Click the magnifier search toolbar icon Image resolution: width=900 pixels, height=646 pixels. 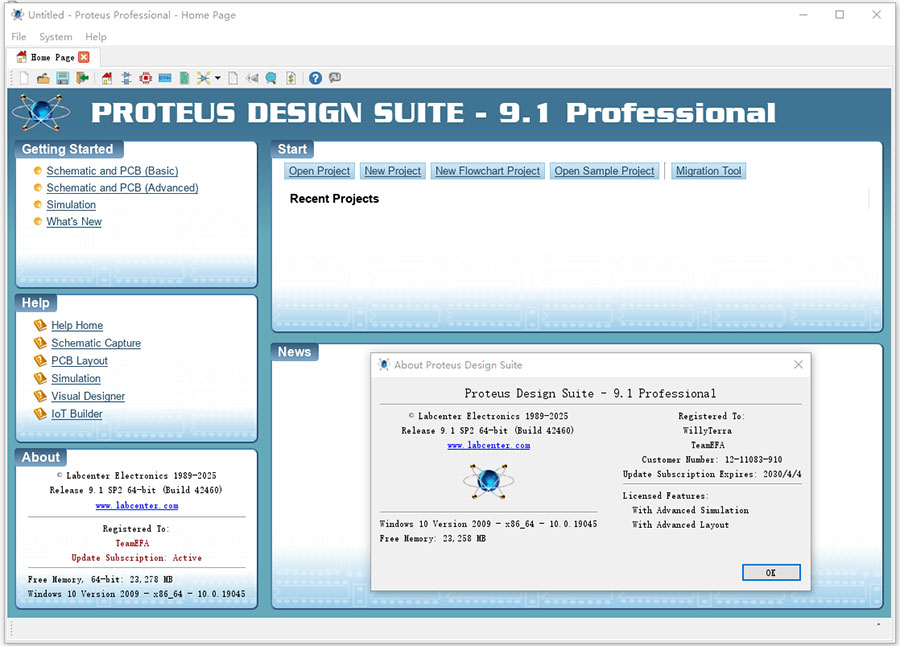pos(271,78)
